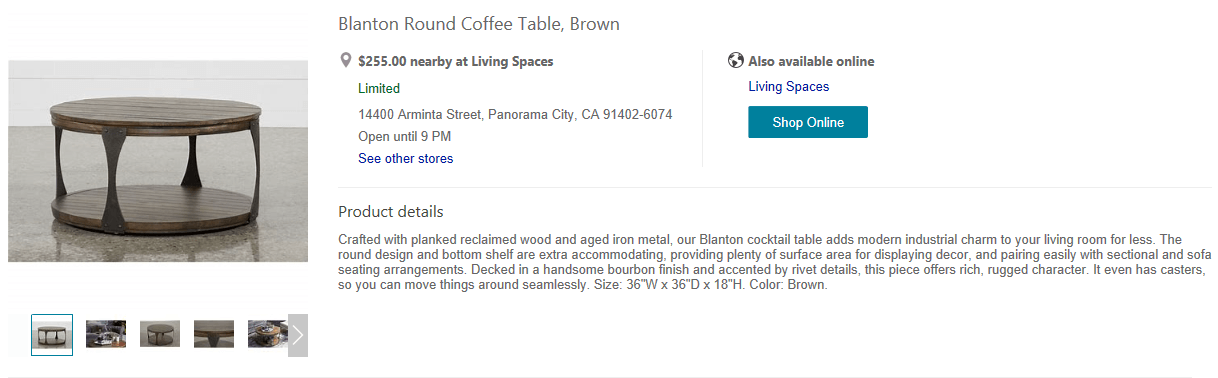
Task: Click the Shop Online button
Action: pos(808,122)
